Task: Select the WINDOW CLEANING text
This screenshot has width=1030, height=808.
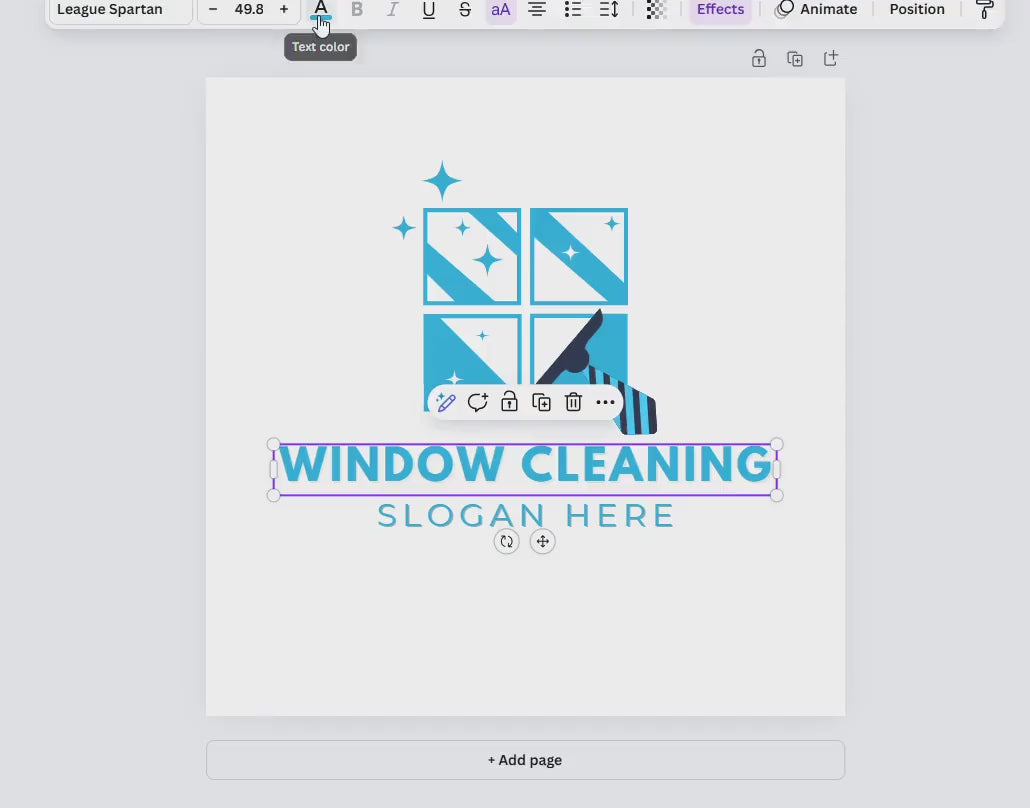Action: [x=525, y=464]
